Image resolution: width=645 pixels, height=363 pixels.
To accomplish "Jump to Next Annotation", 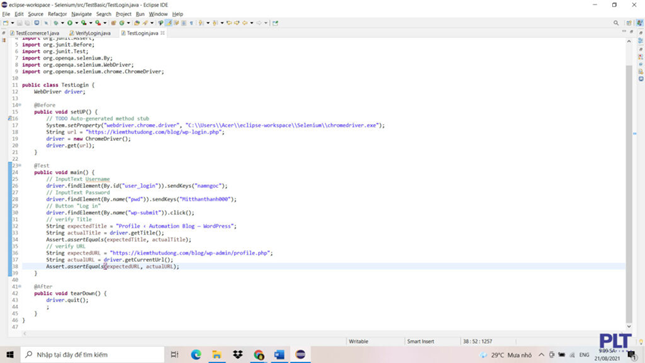I will (x=201, y=23).
